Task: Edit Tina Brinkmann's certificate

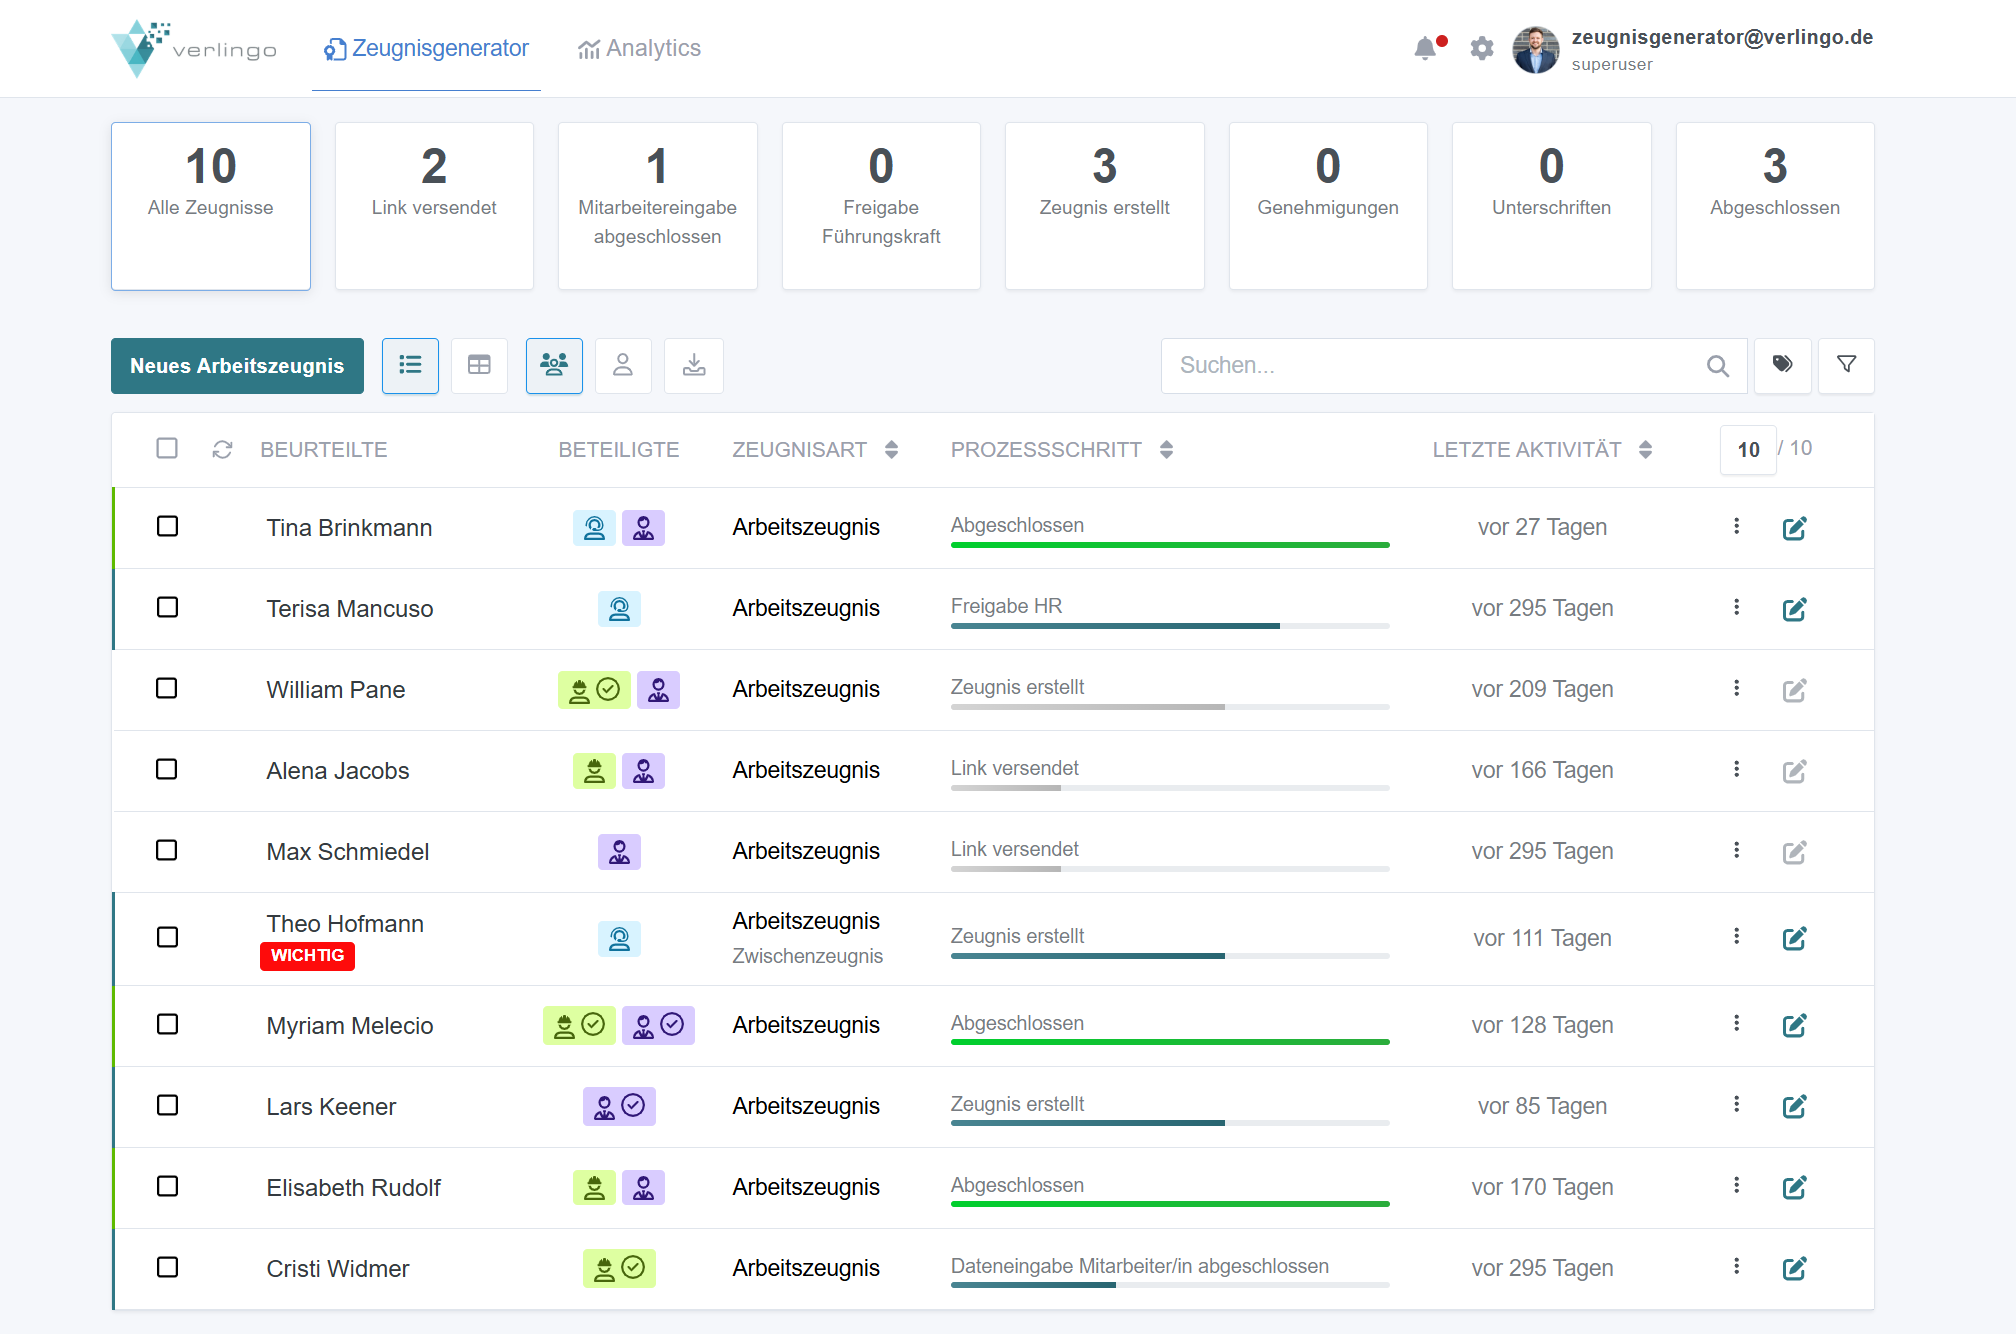Action: coord(1794,528)
